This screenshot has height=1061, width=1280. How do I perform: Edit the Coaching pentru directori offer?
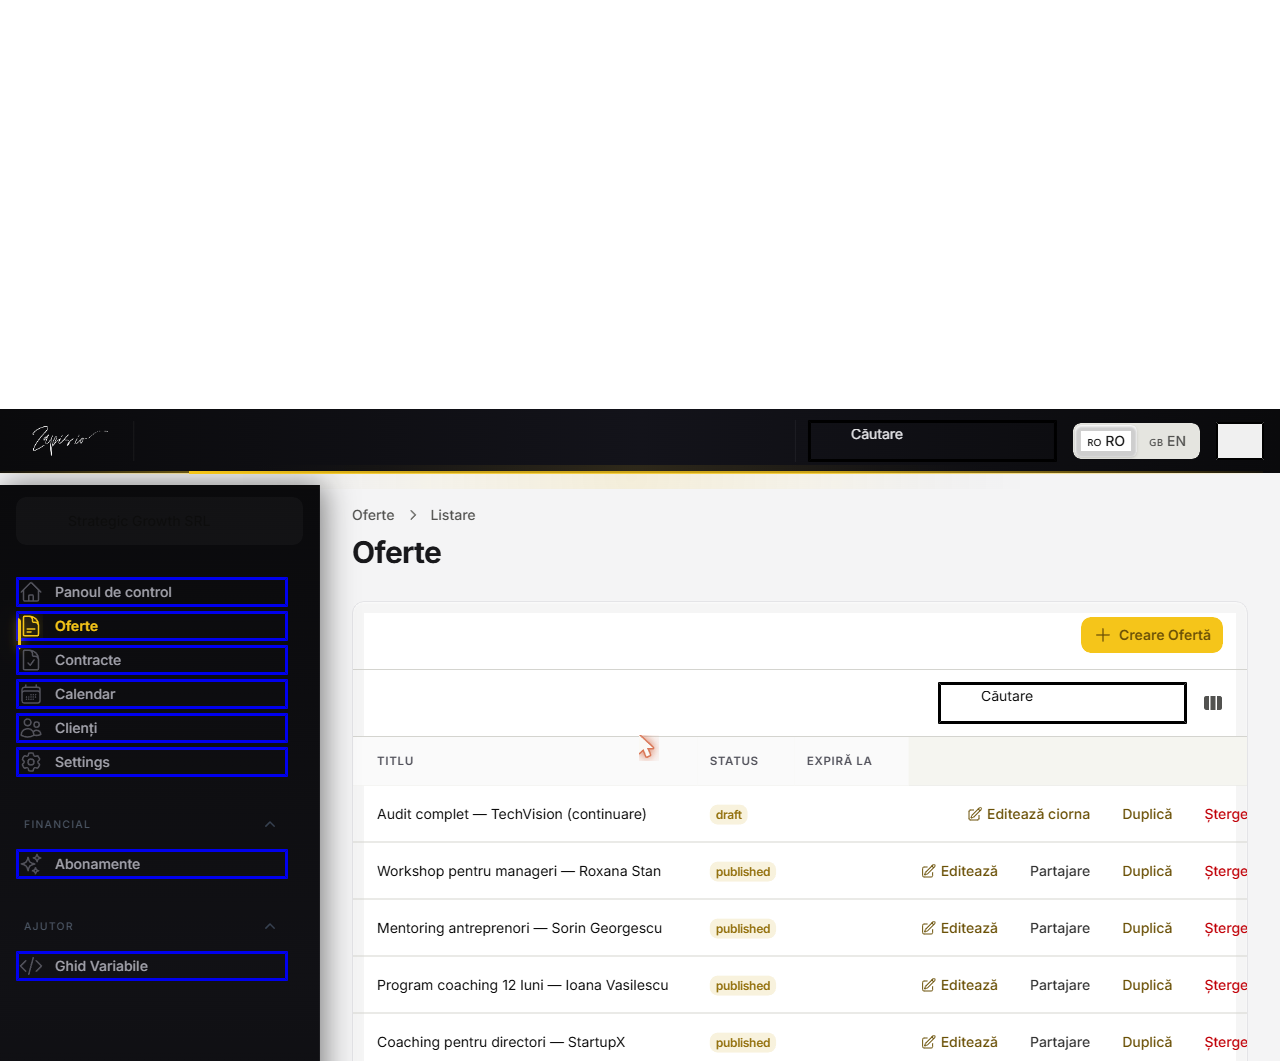pos(960,1042)
